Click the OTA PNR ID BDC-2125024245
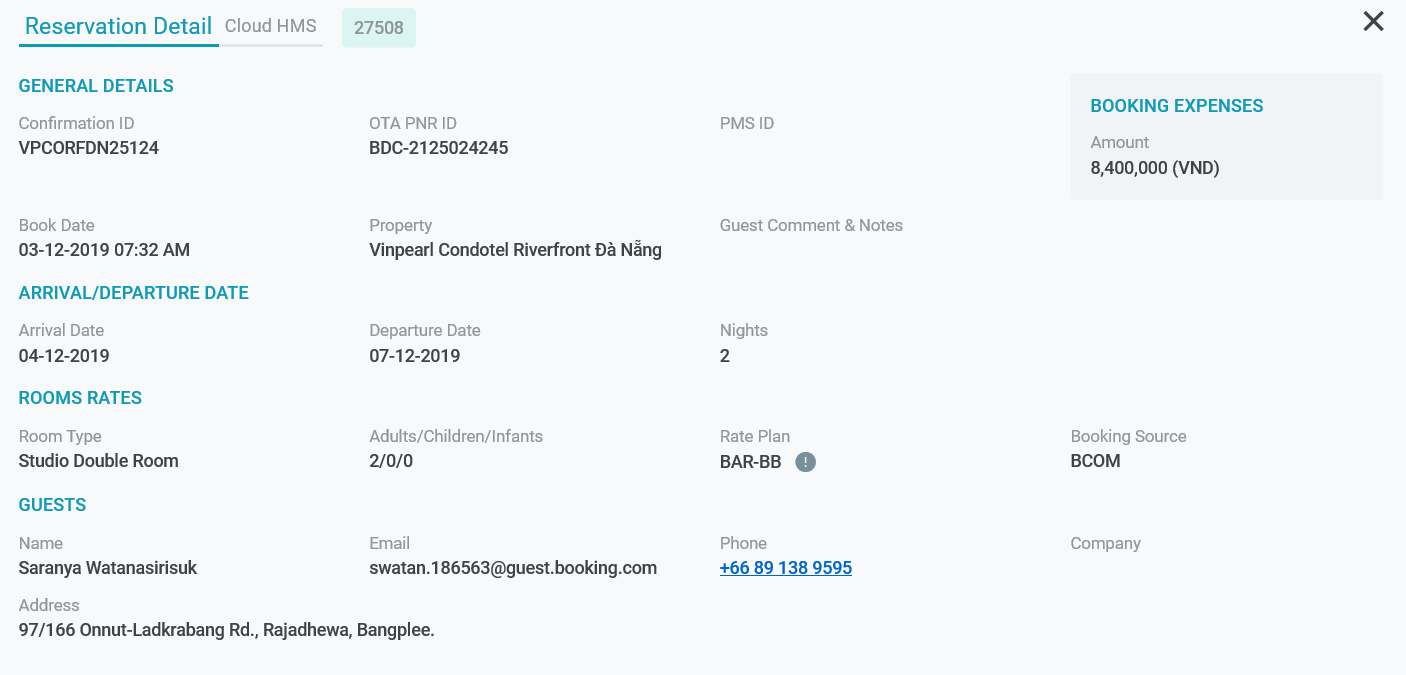 pyautogui.click(x=439, y=148)
